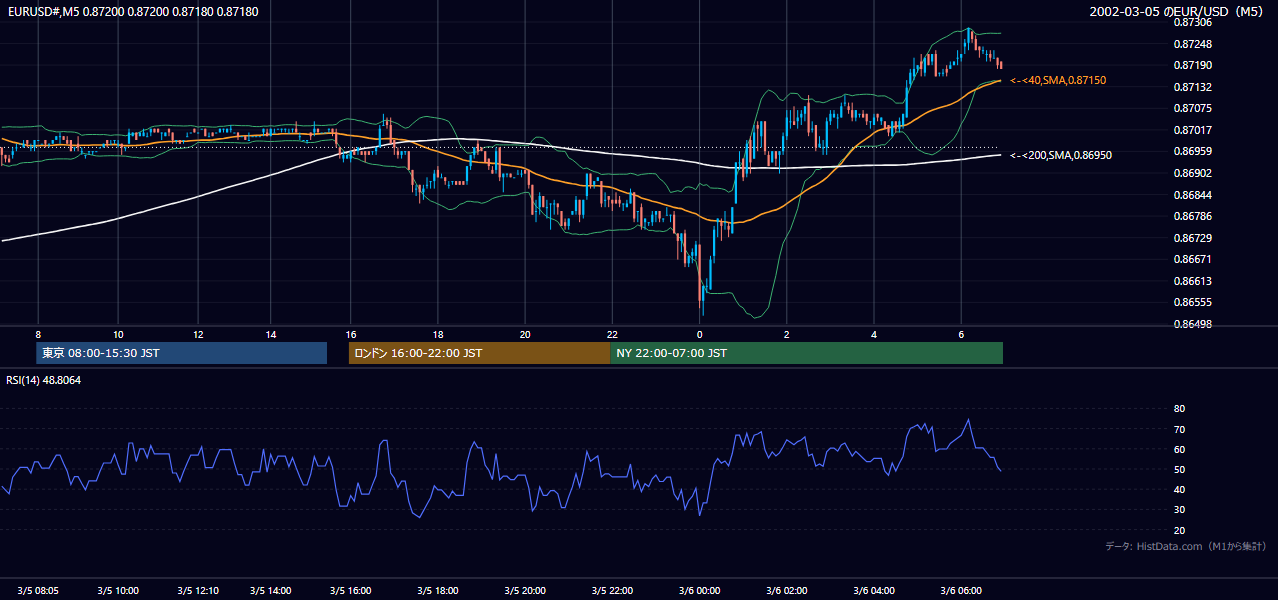
Task: Click the bottom time label 3/5 20:00
Action: 525,591
